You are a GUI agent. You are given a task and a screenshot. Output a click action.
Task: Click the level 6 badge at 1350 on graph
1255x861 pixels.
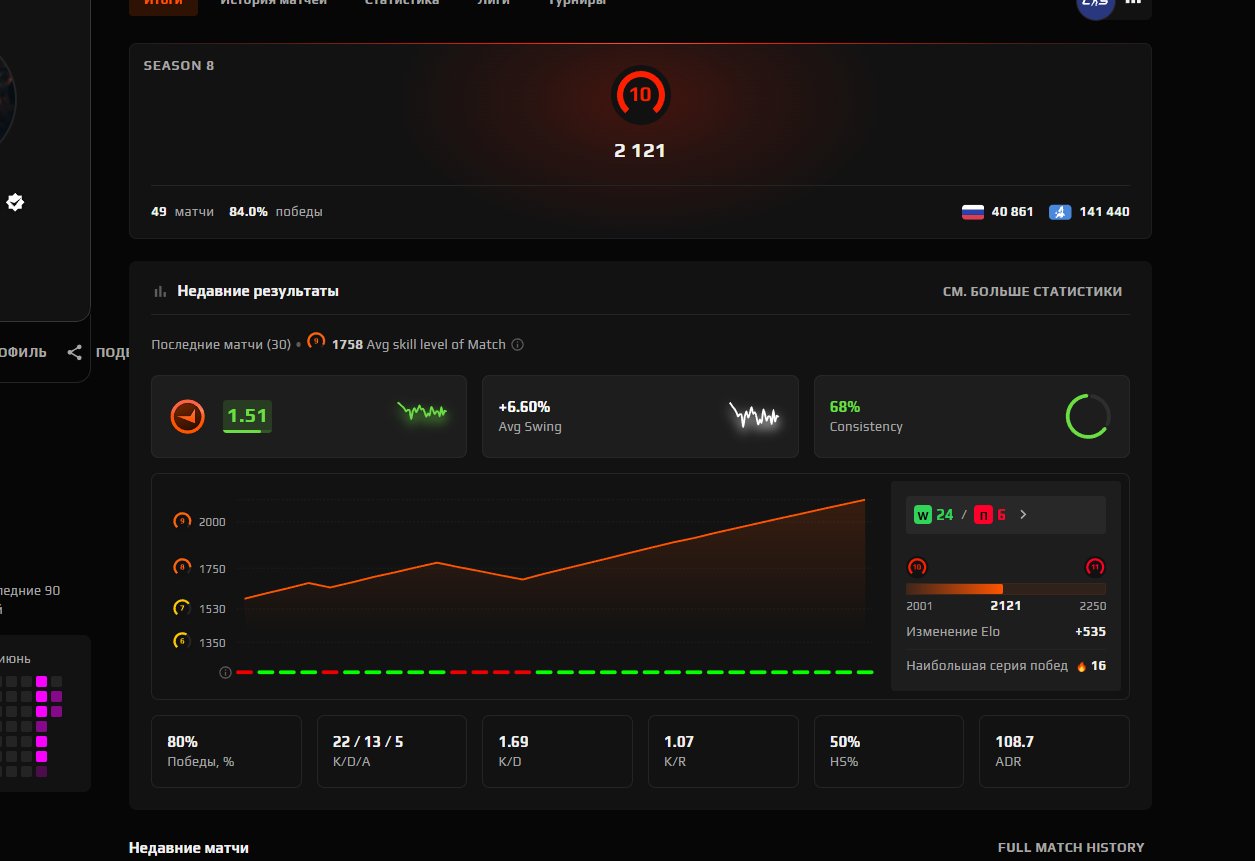click(182, 641)
